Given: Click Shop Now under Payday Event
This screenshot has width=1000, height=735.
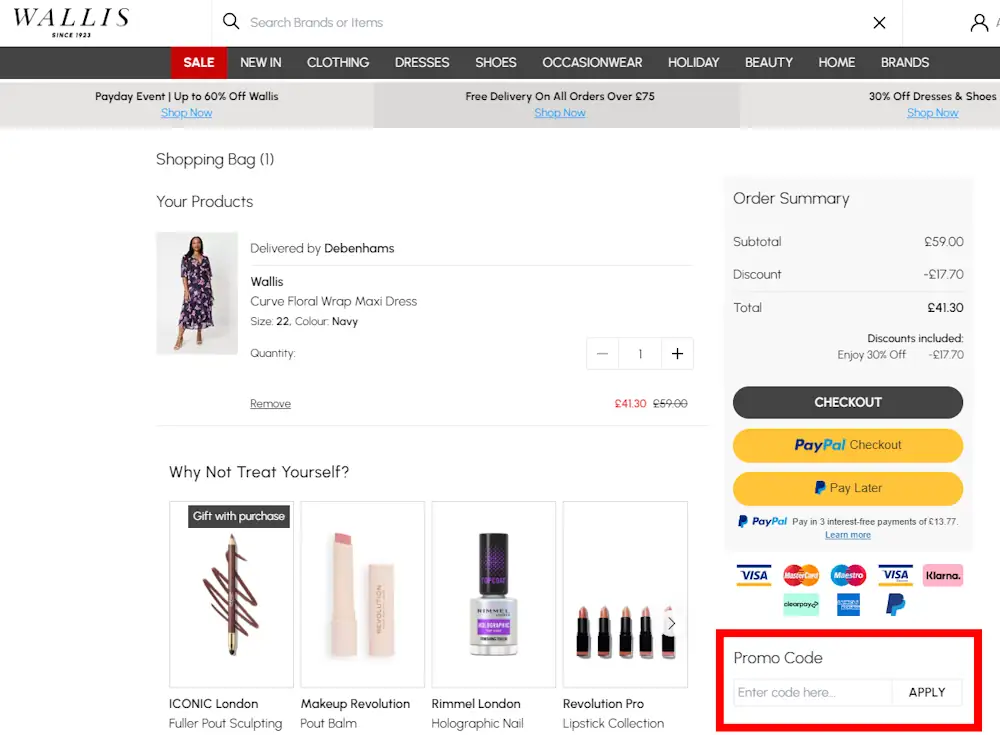Looking at the screenshot, I should [x=186, y=113].
